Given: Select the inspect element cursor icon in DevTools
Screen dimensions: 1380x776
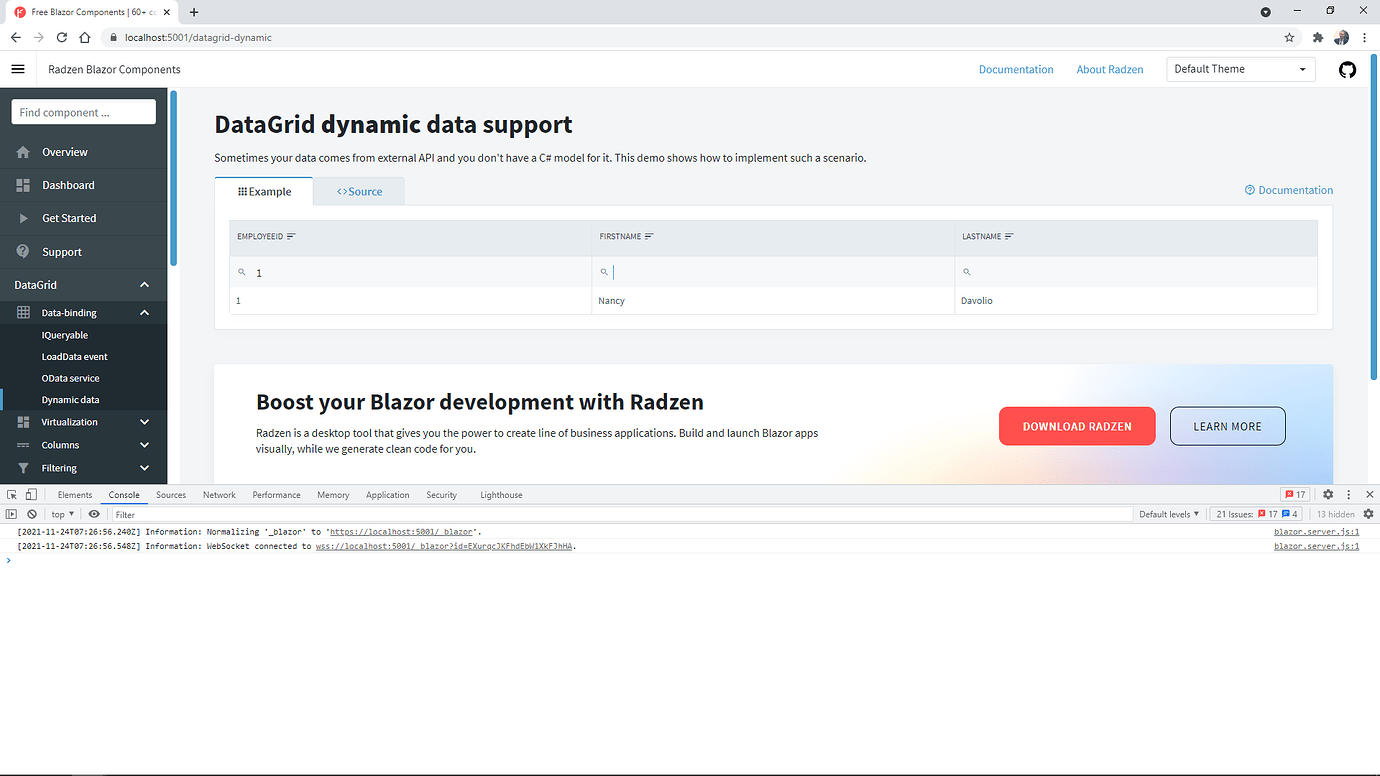Looking at the screenshot, I should click(x=11, y=494).
